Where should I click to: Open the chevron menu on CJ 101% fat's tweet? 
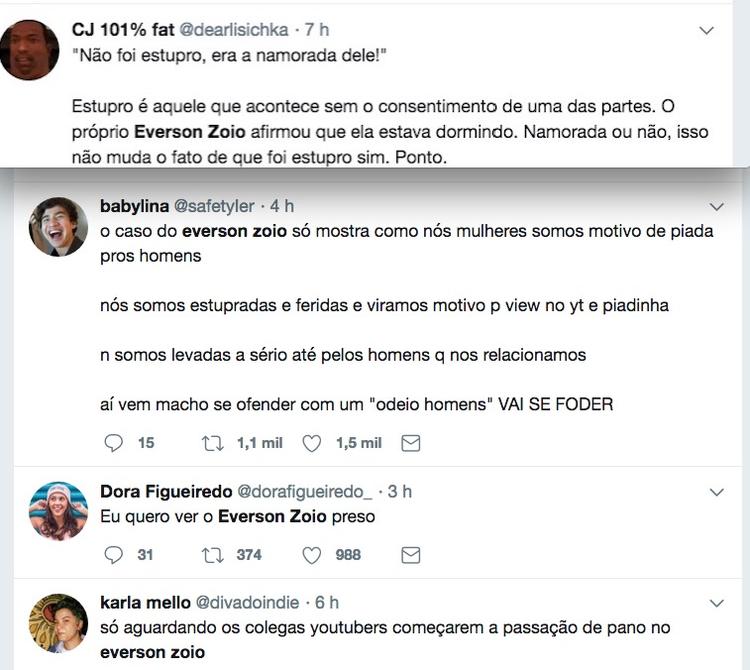(706, 31)
